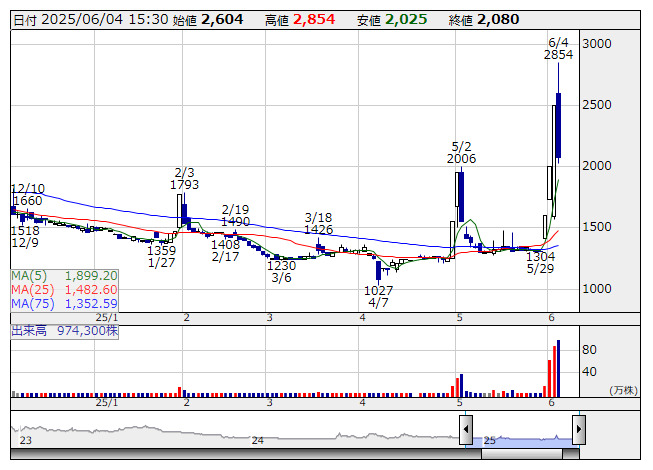The height and width of the screenshot is (470, 653).
Task: Click the 終値 value 2,080
Action: click(x=497, y=20)
